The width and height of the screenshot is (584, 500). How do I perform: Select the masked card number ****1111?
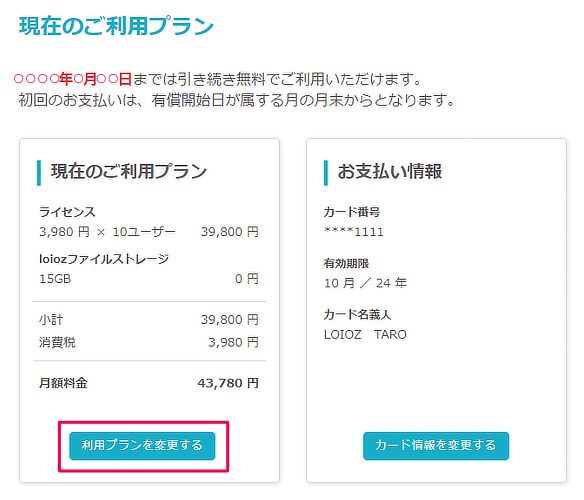(x=353, y=232)
